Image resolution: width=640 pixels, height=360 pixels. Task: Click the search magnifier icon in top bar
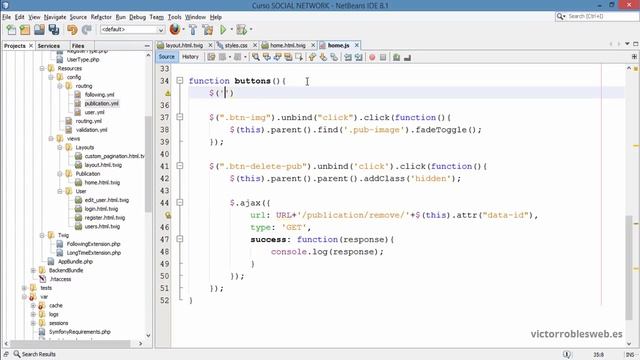tap(560, 16)
